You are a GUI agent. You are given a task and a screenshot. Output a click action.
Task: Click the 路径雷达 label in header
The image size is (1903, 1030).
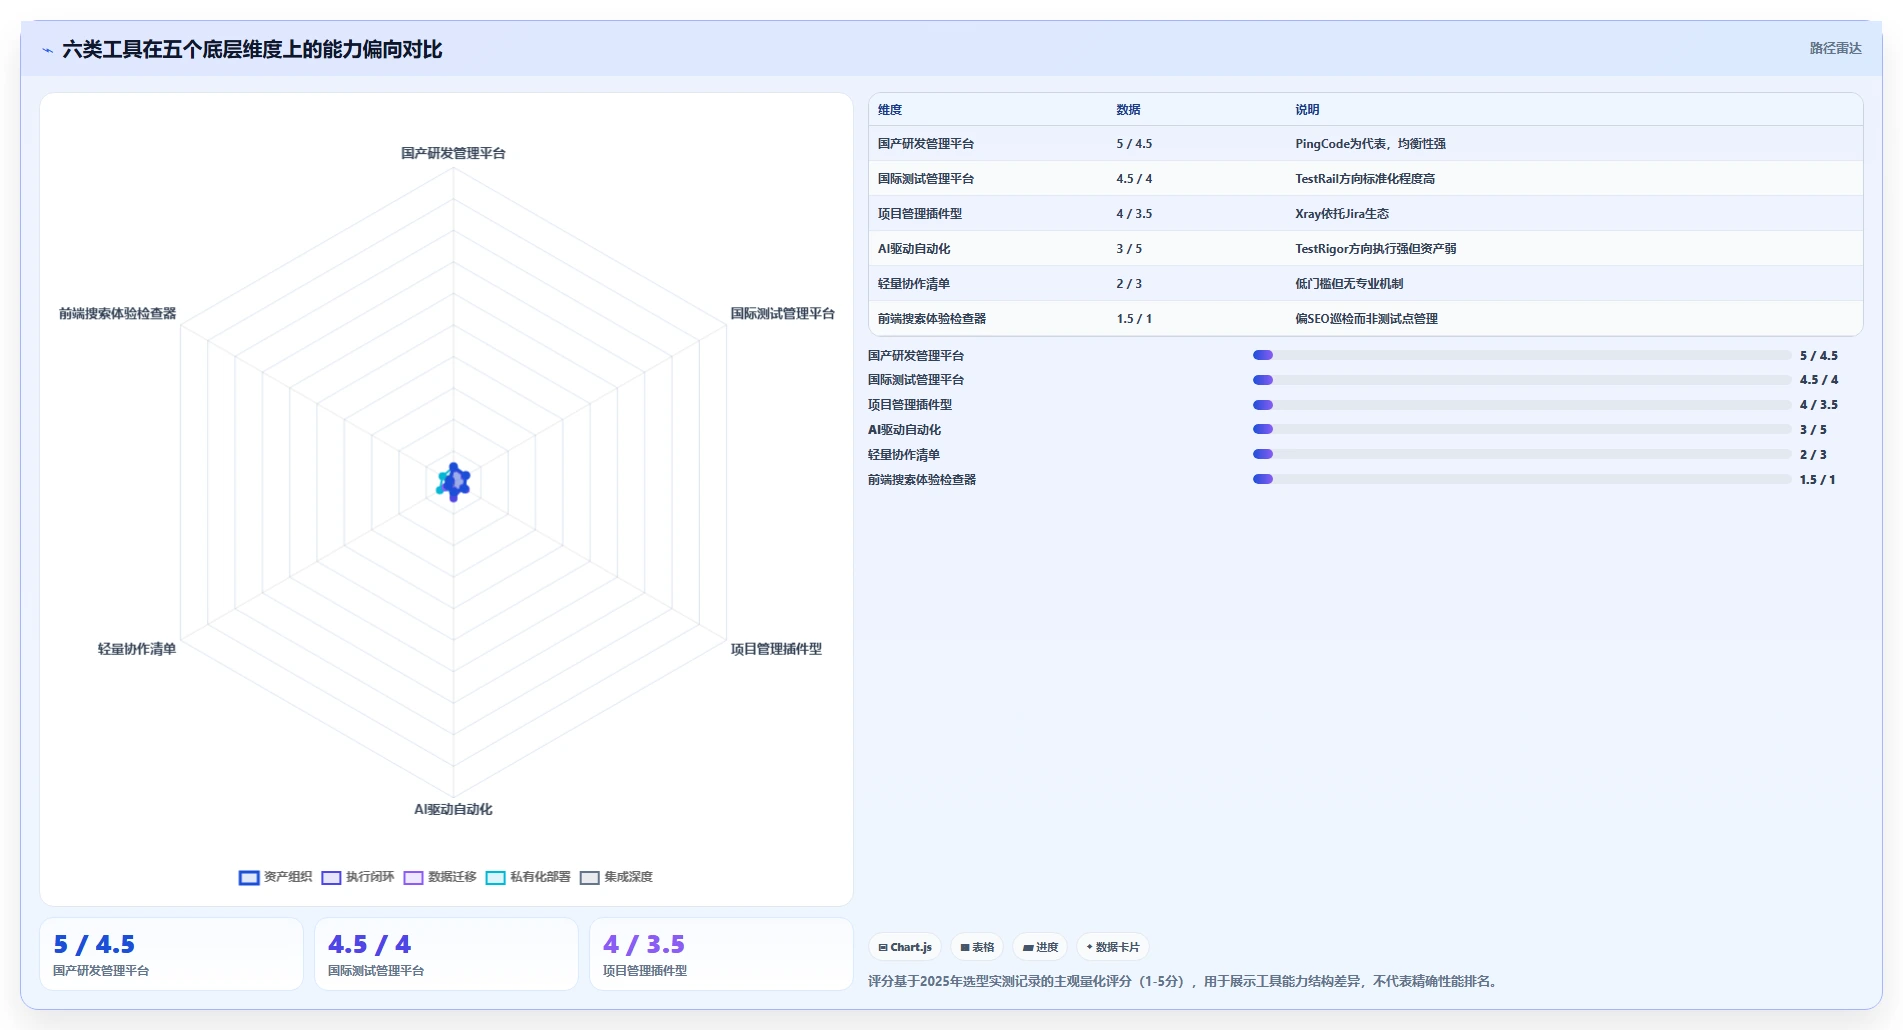[1835, 48]
